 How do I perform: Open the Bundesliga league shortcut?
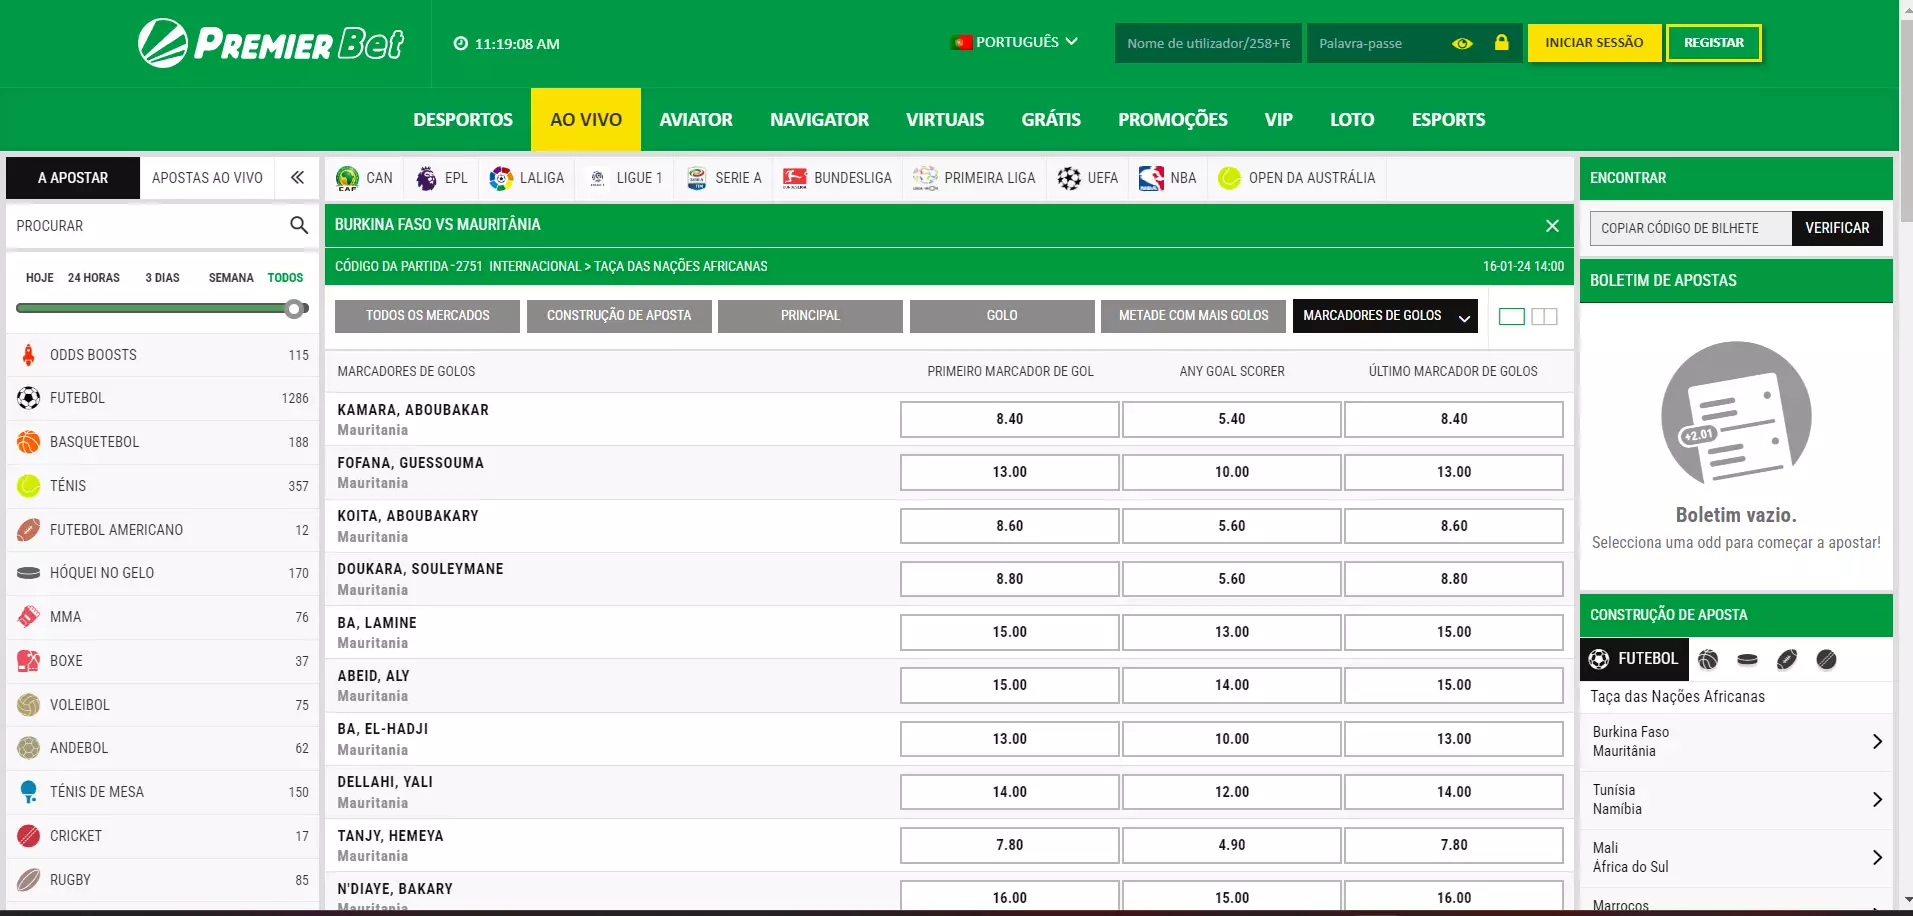837,178
